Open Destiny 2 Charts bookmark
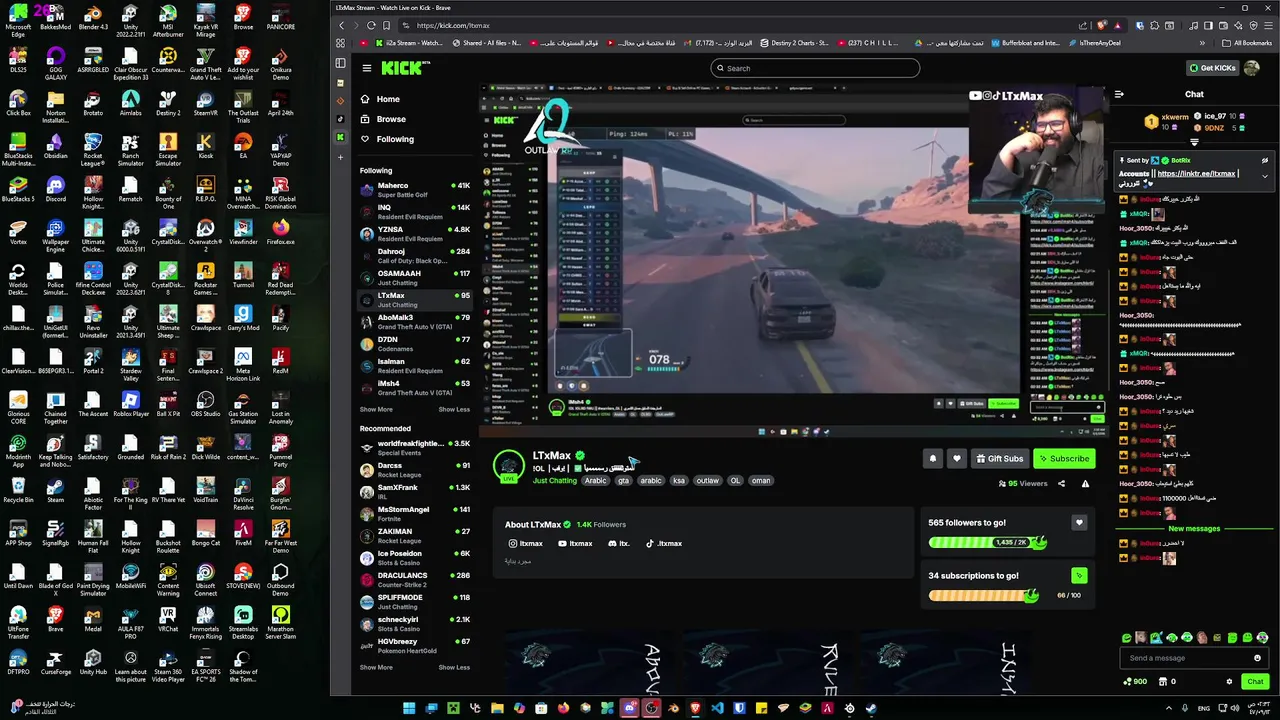1280x720 pixels. tap(794, 43)
